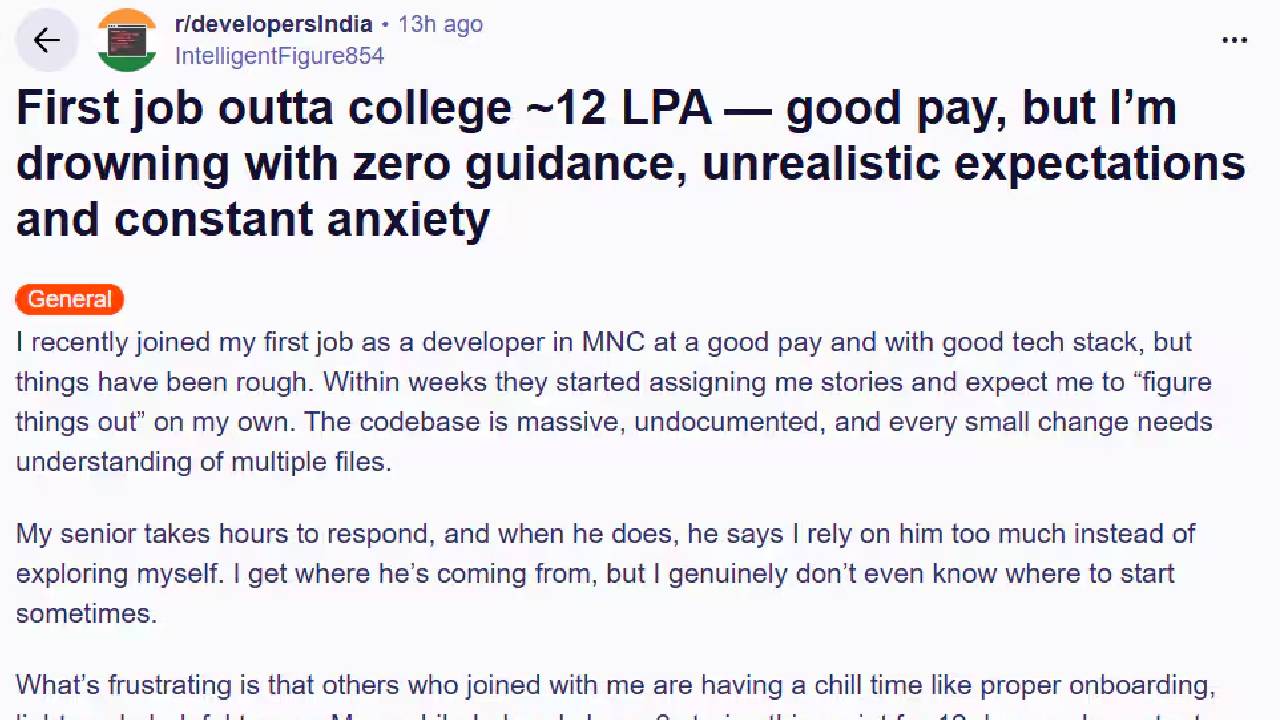Click the developersIndia community avatar
Viewport: 1280px width, 720px height.
pos(127,40)
